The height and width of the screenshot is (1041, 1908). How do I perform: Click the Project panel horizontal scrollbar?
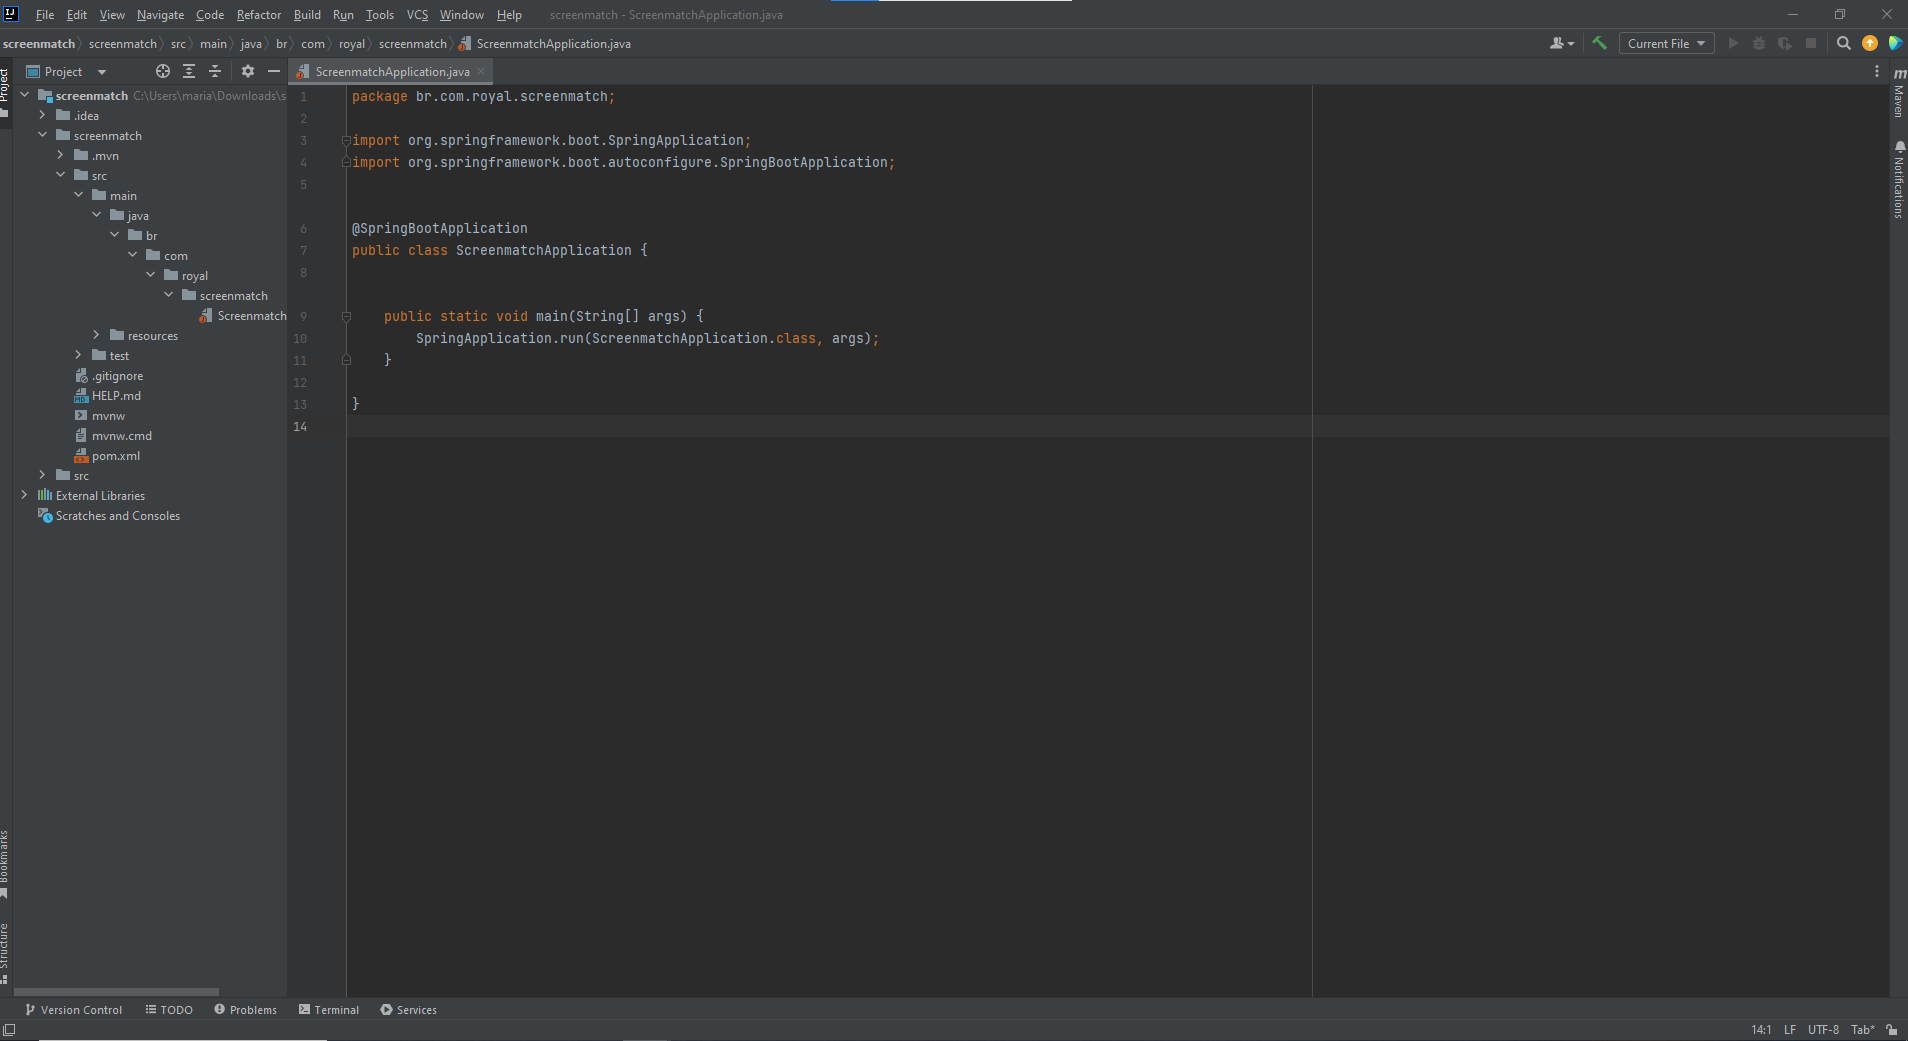pyautogui.click(x=116, y=992)
